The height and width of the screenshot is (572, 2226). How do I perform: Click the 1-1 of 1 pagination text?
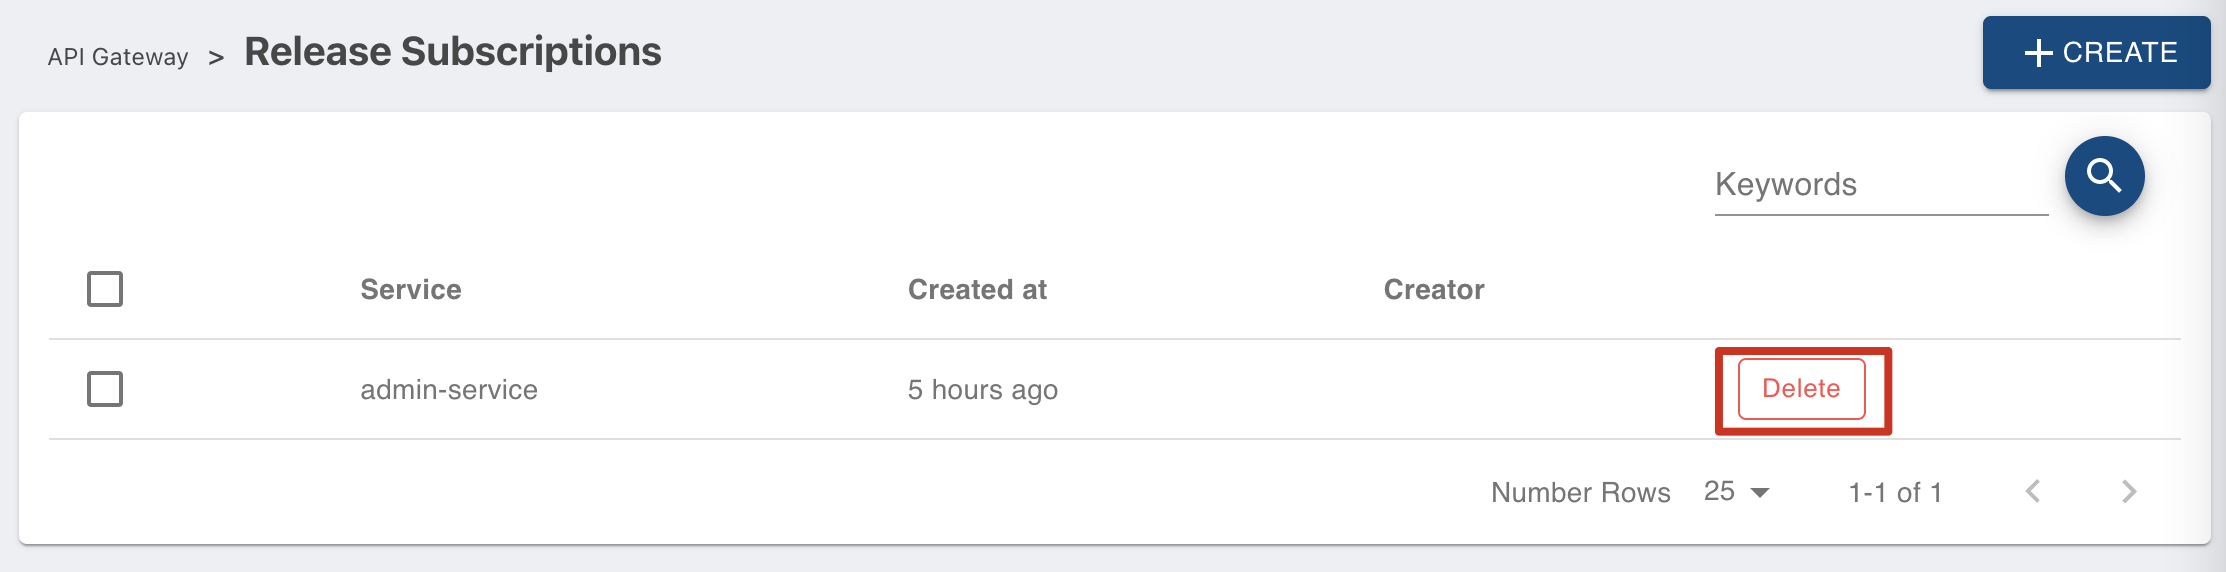(x=1895, y=492)
